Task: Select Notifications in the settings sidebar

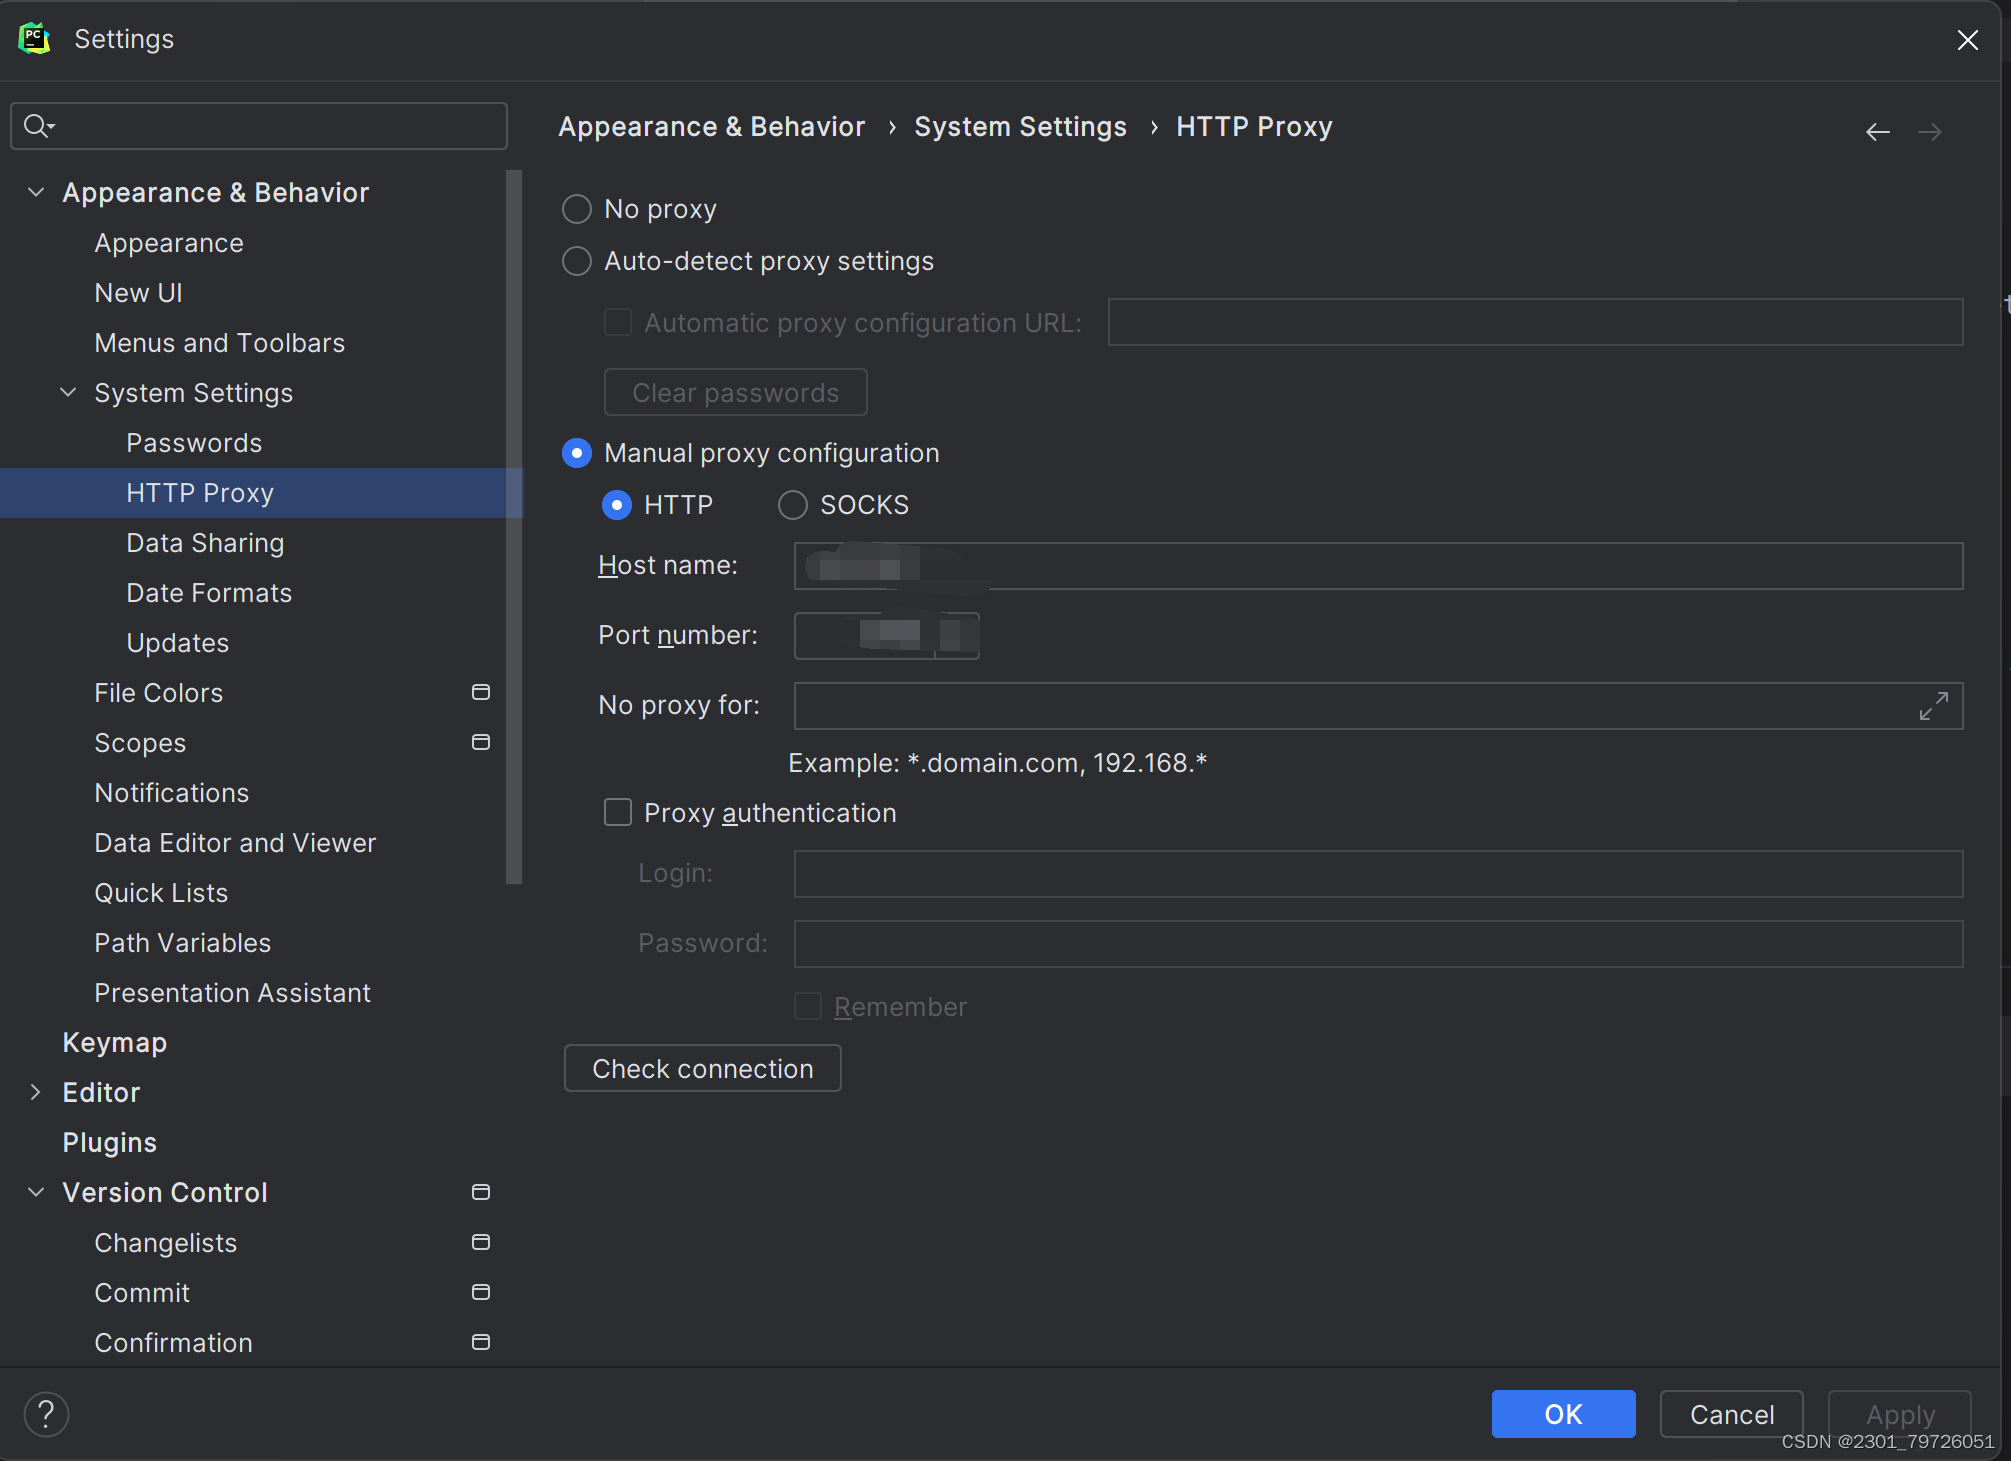Action: point(171,792)
